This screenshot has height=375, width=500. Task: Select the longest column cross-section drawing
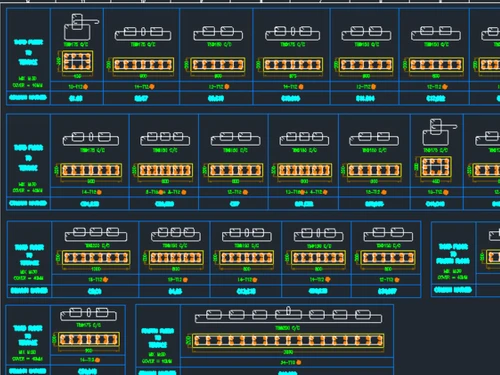click(288, 341)
